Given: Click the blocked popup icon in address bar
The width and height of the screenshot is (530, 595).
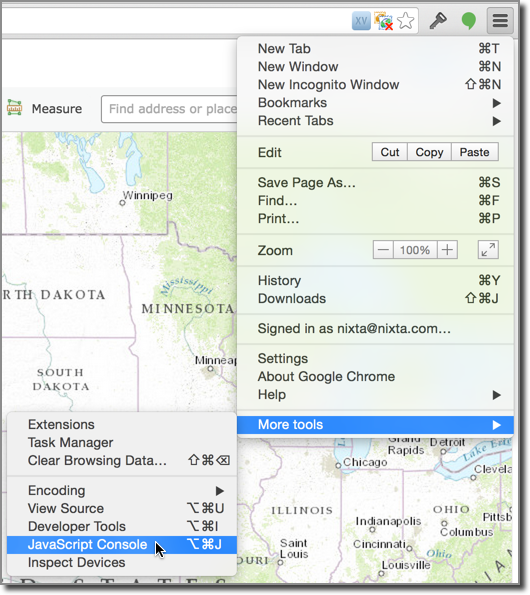Looking at the screenshot, I should click(x=383, y=20).
